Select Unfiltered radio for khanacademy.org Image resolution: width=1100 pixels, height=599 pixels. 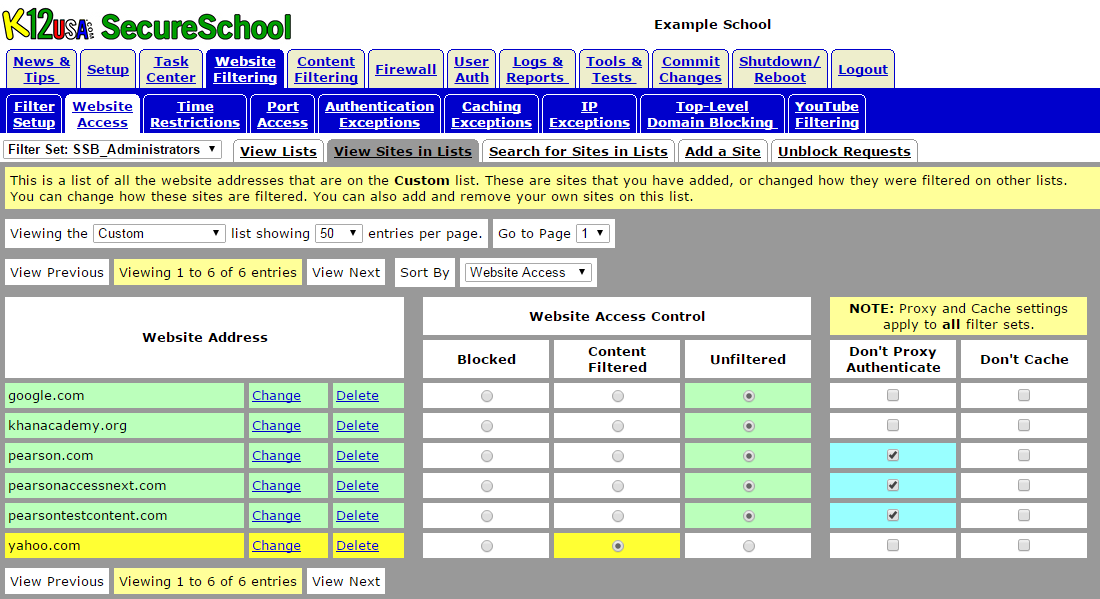(749, 426)
